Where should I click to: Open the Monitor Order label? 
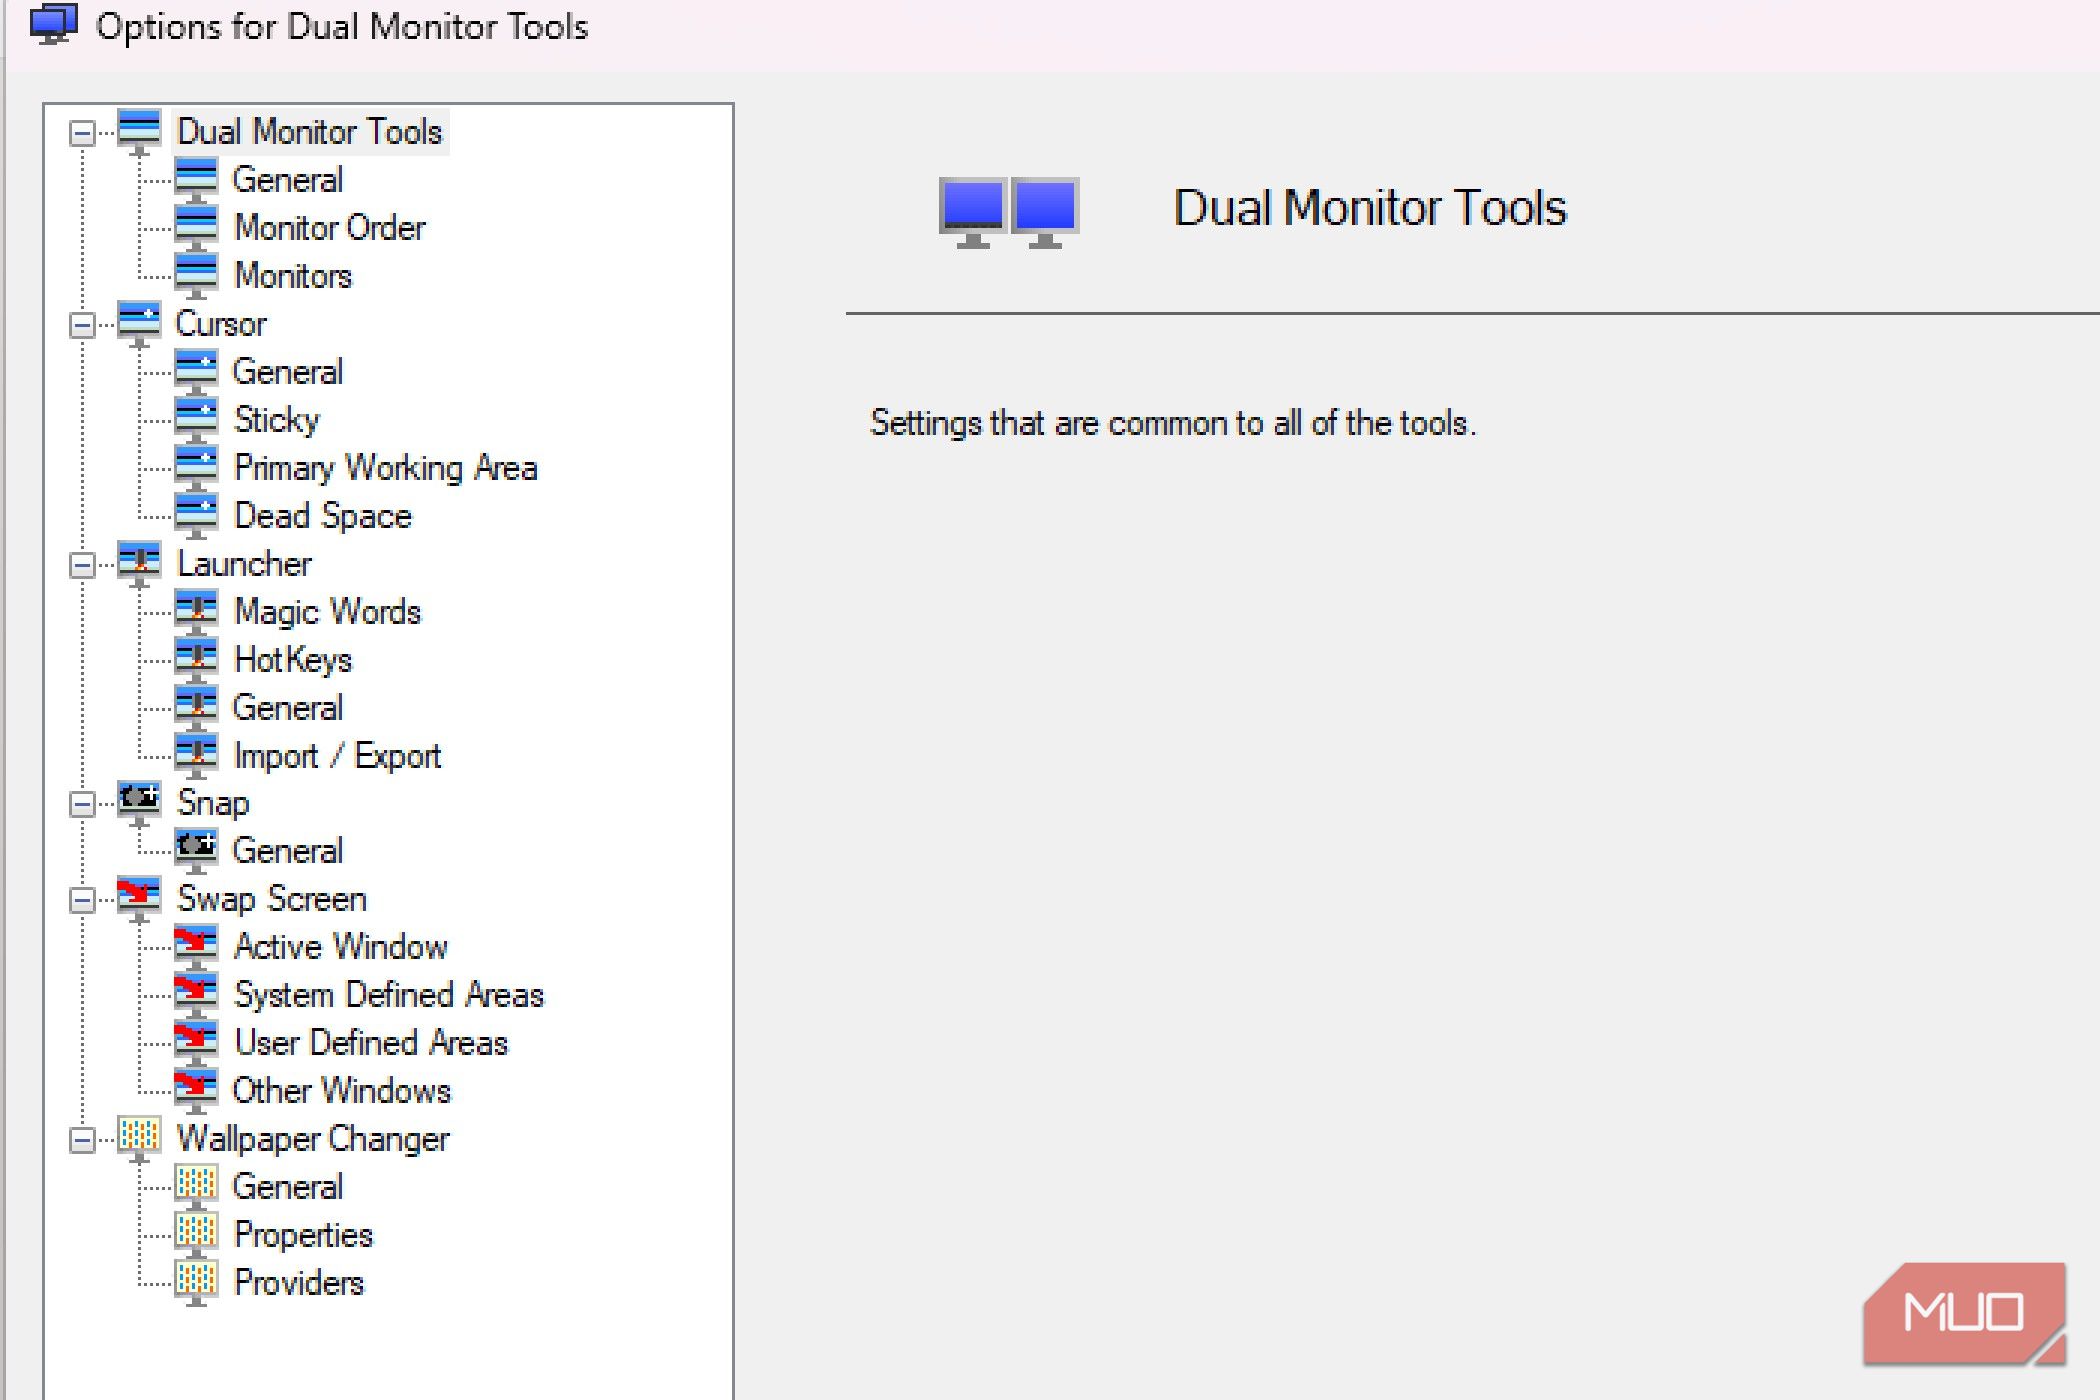click(330, 228)
